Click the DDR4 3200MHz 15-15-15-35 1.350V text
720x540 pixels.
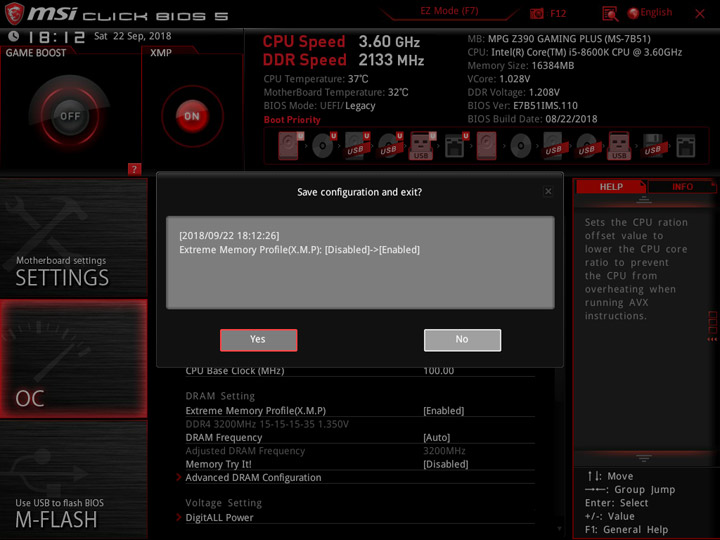(267, 424)
